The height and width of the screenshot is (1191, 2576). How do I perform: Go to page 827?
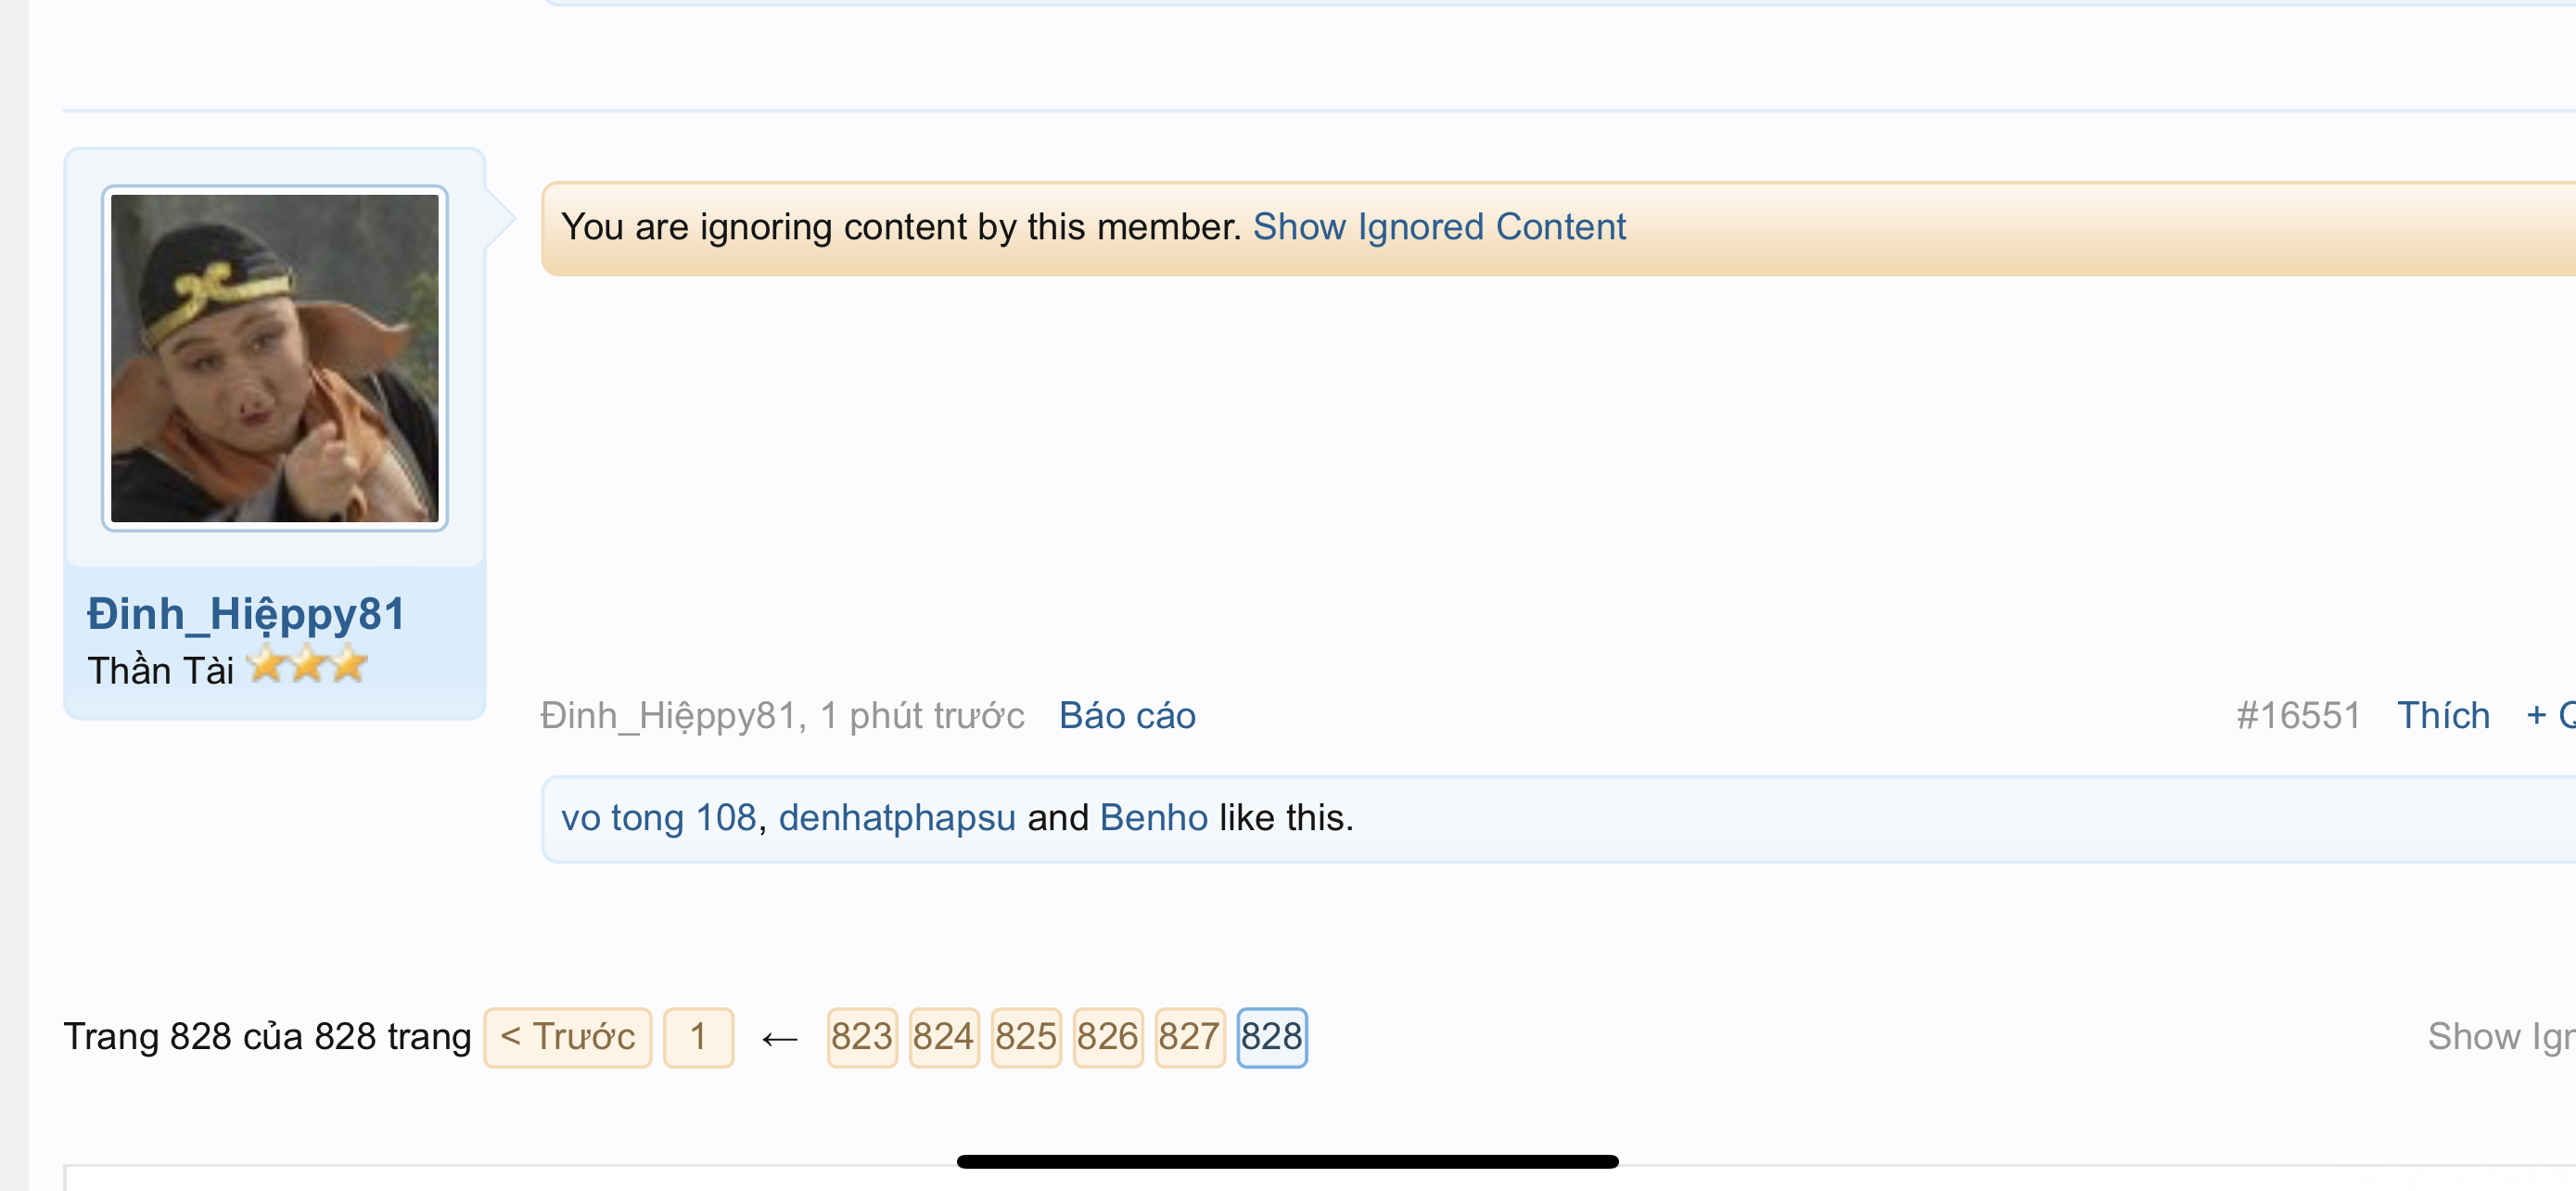click(x=1189, y=1037)
